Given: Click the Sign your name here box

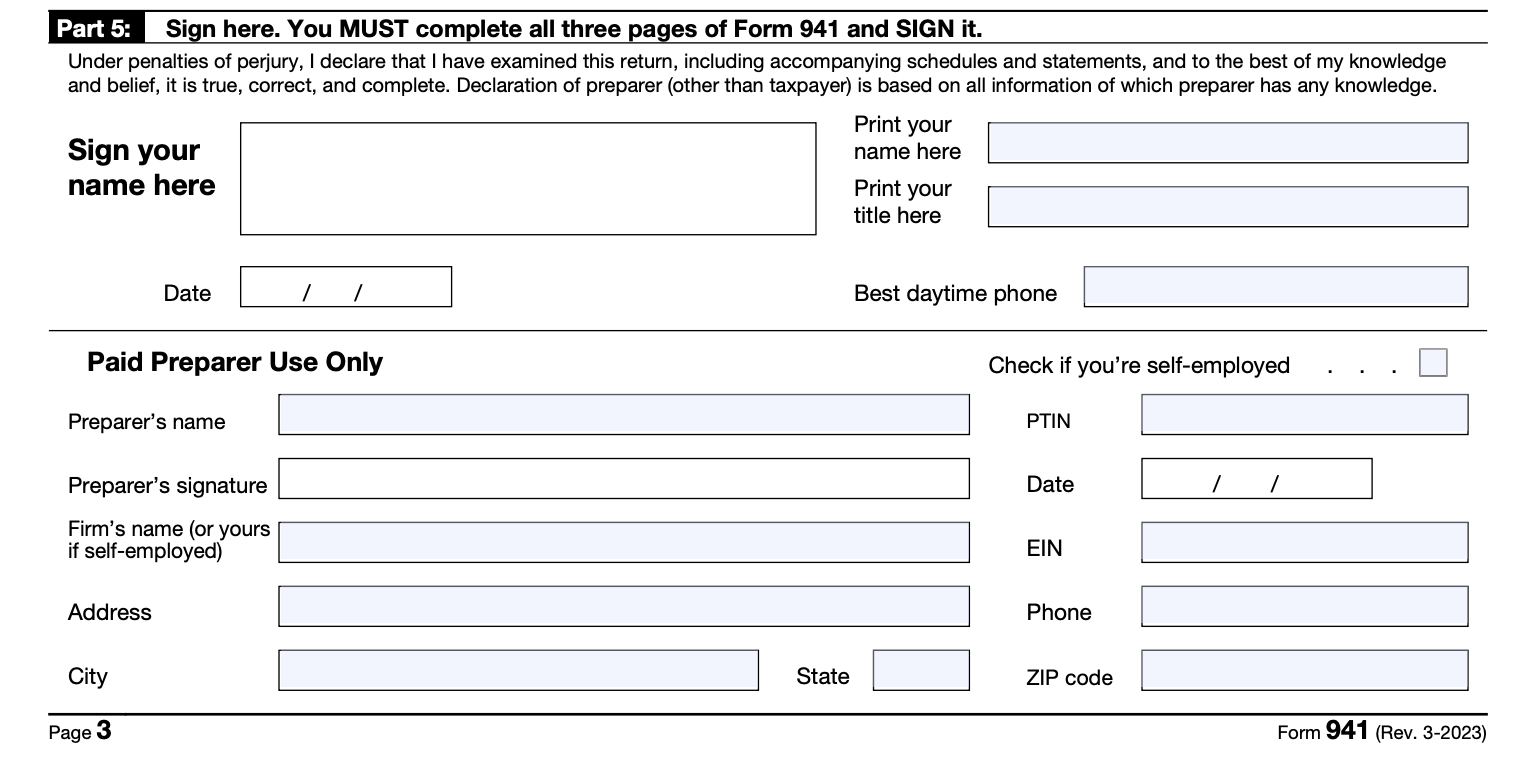Looking at the screenshot, I should click(528, 179).
